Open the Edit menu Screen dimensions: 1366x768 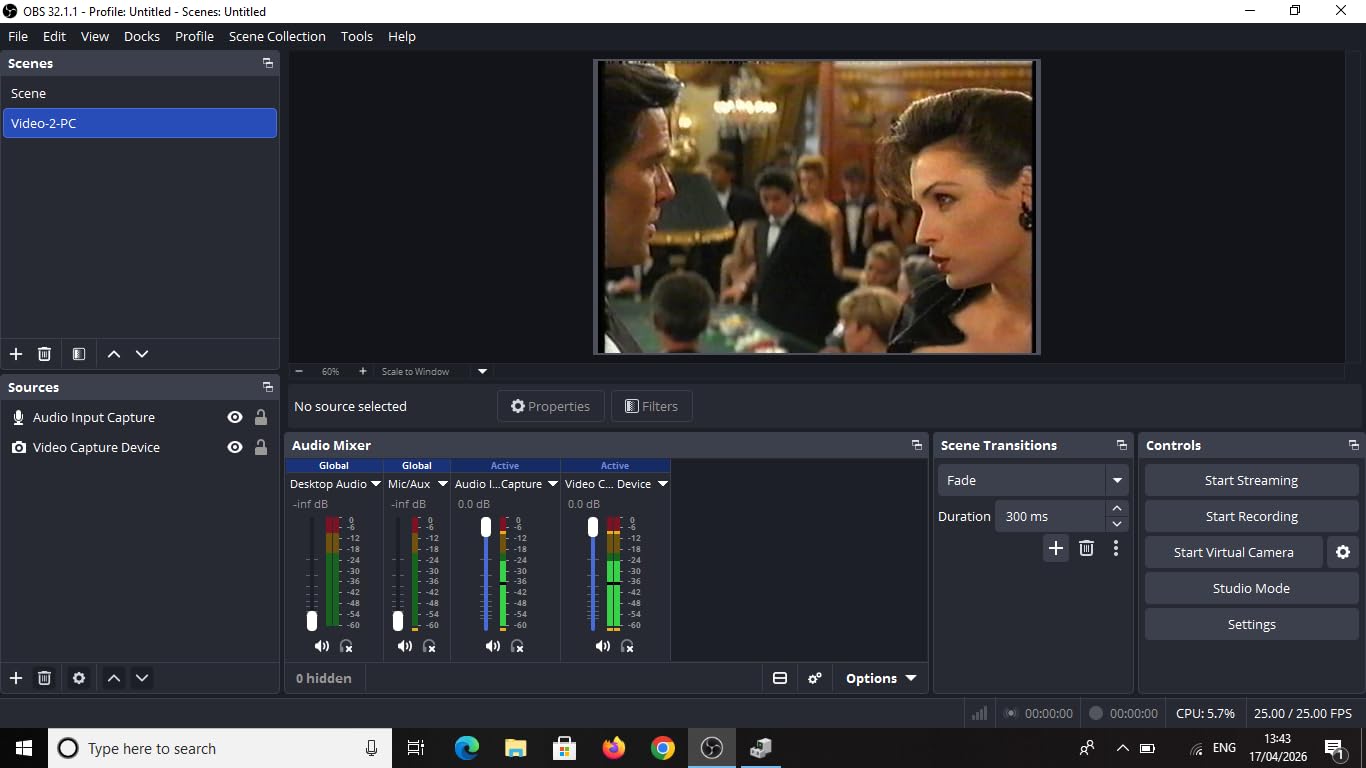54,36
